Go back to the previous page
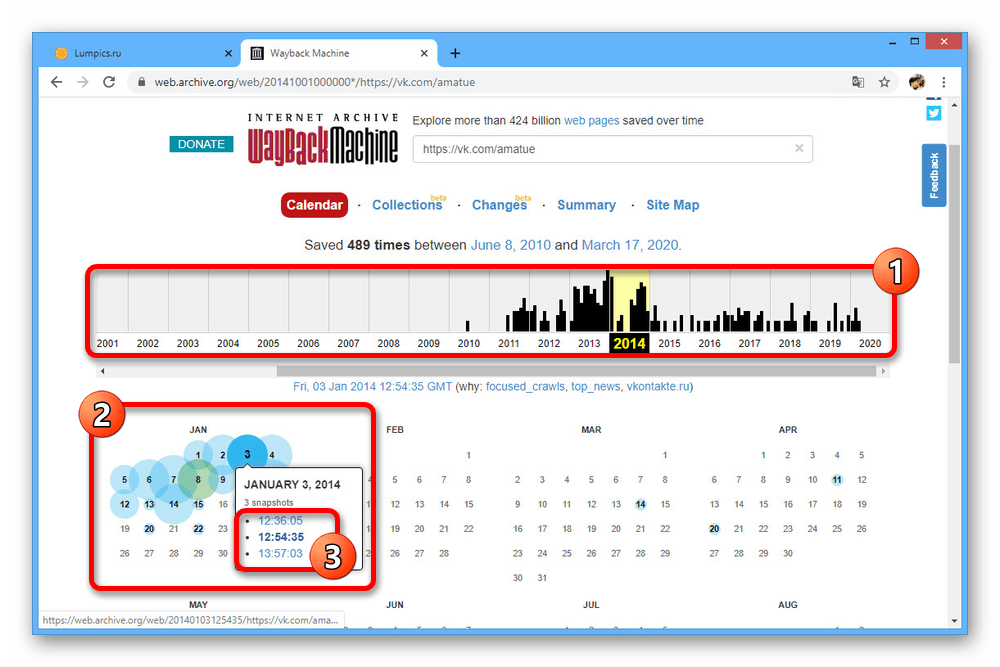This screenshot has width=1000, height=667. 57,82
